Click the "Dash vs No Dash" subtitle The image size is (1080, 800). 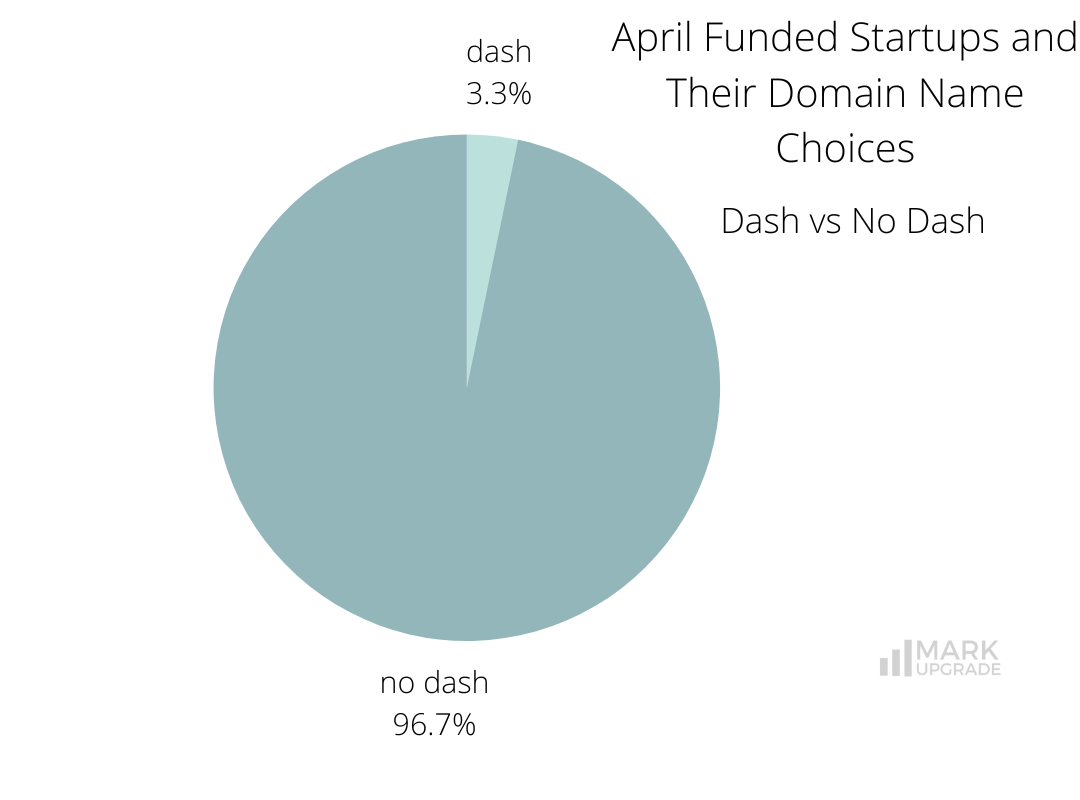852,221
